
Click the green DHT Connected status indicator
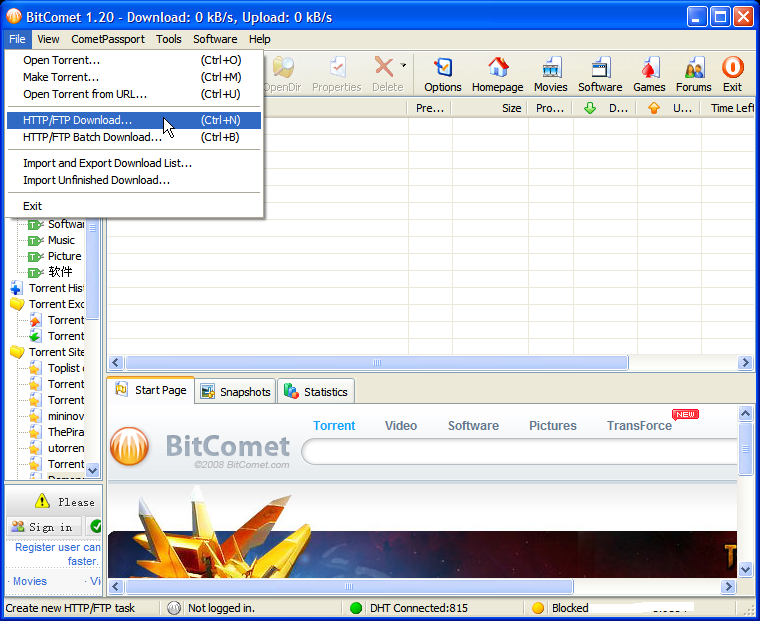coord(356,608)
